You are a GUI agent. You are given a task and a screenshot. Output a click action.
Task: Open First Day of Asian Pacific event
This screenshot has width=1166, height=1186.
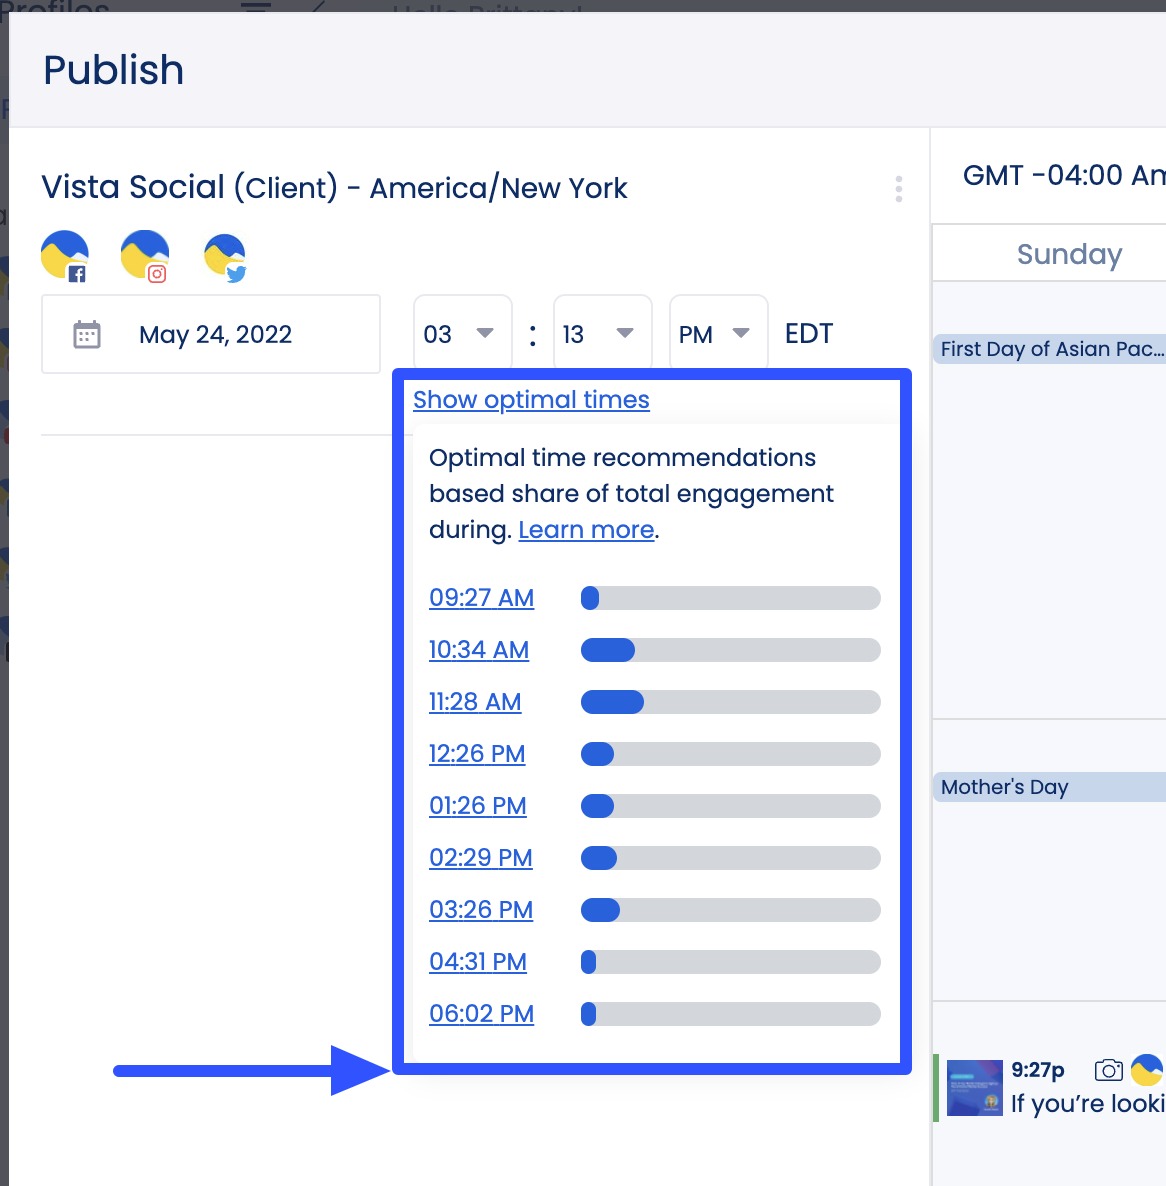[x=1048, y=349]
